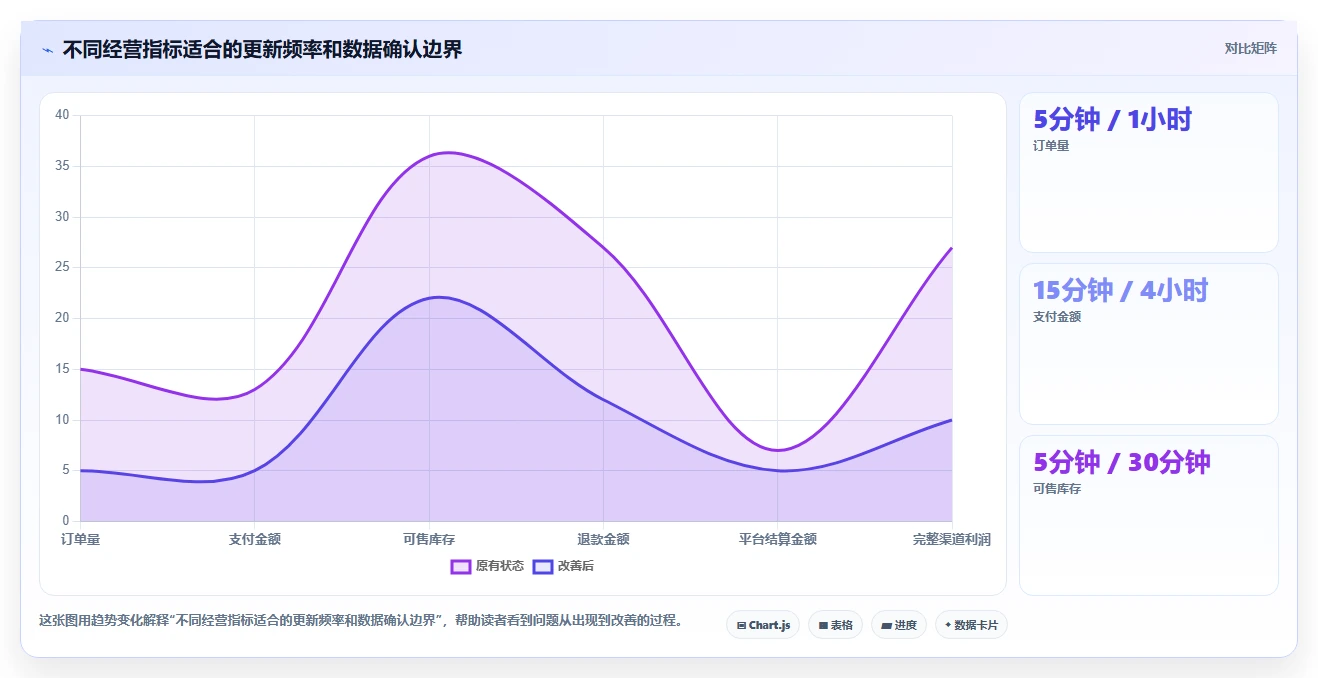The height and width of the screenshot is (678, 1318).
Task: Click the 35 y-axis tick label
Action: pyautogui.click(x=62, y=166)
